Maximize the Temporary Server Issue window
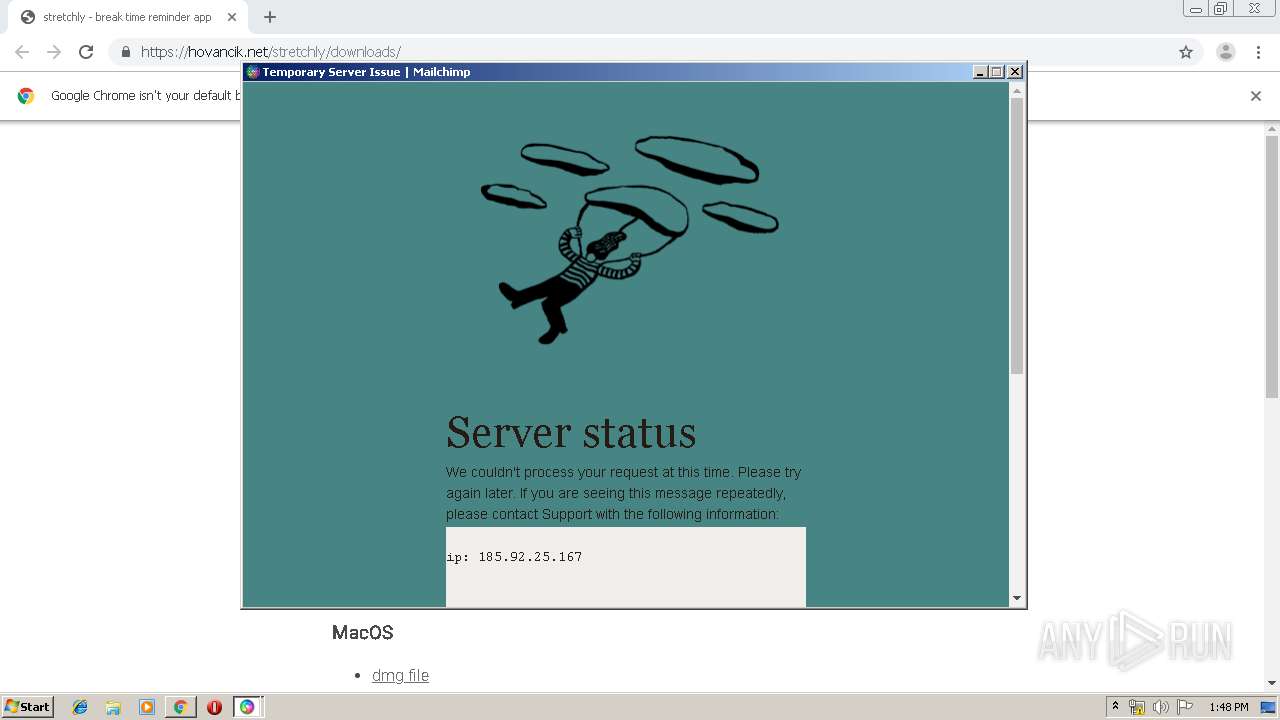 coord(997,72)
